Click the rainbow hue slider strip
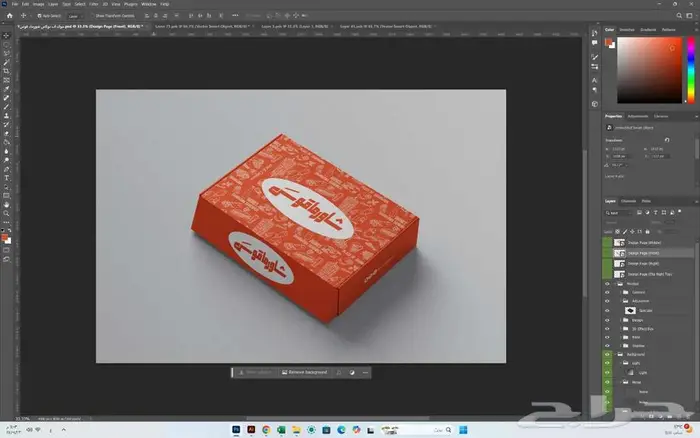This screenshot has width=700, height=438. pyautogui.click(x=691, y=70)
